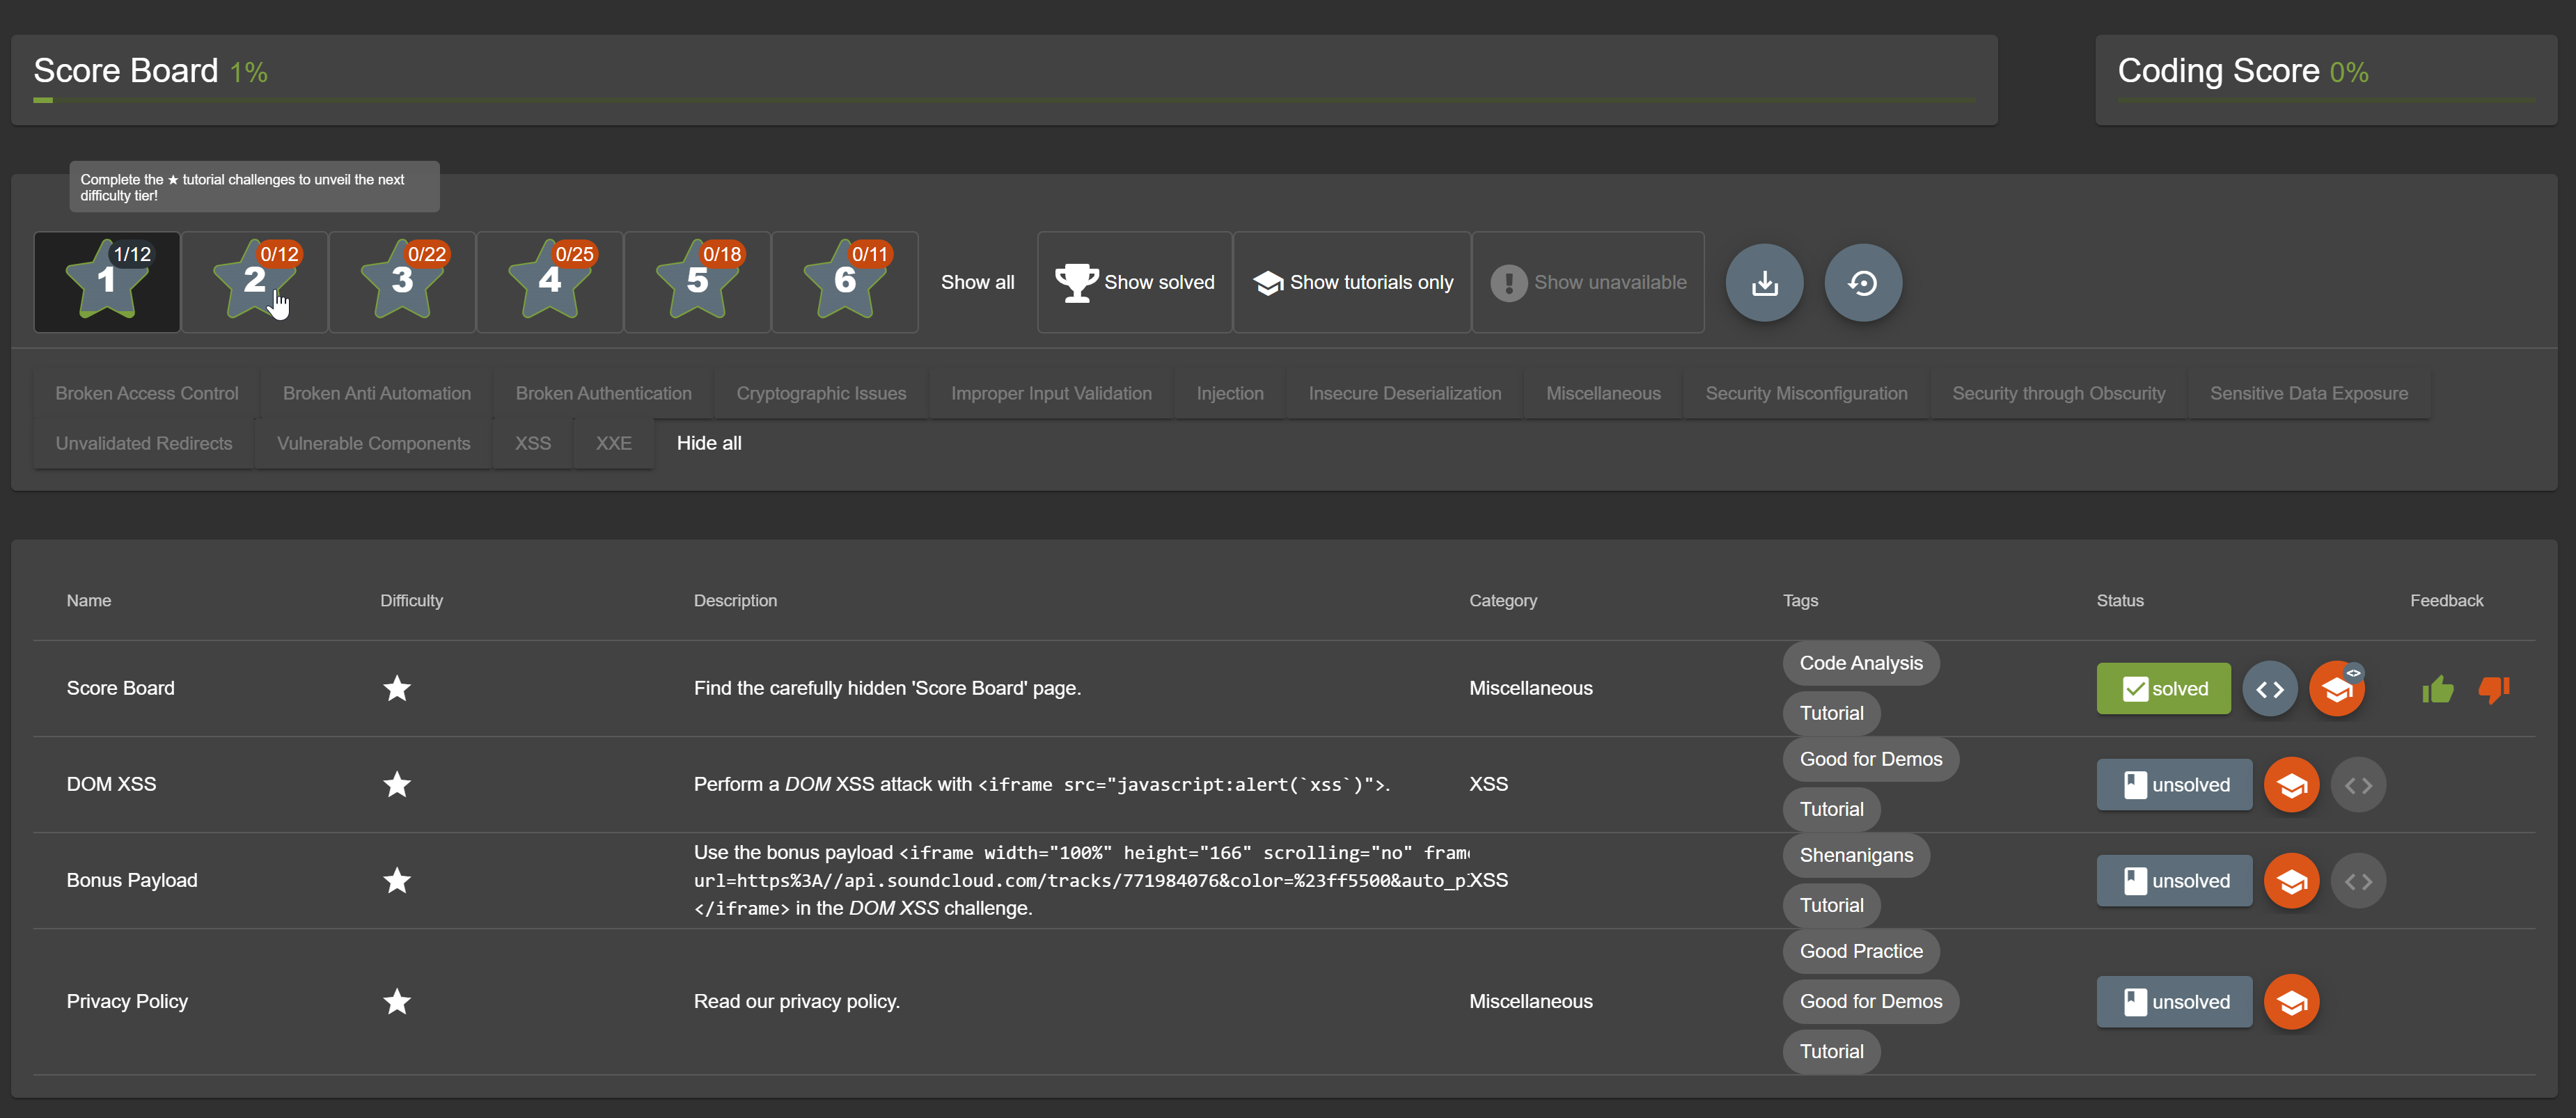Toggle difficulty star 2 filter
Viewport: 2576px width, 1118px height.
(254, 282)
